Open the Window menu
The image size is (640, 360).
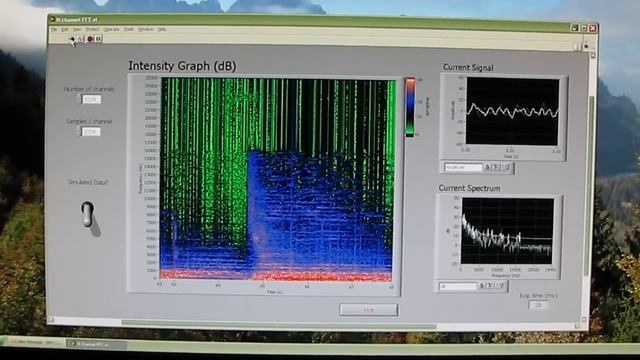coord(146,29)
